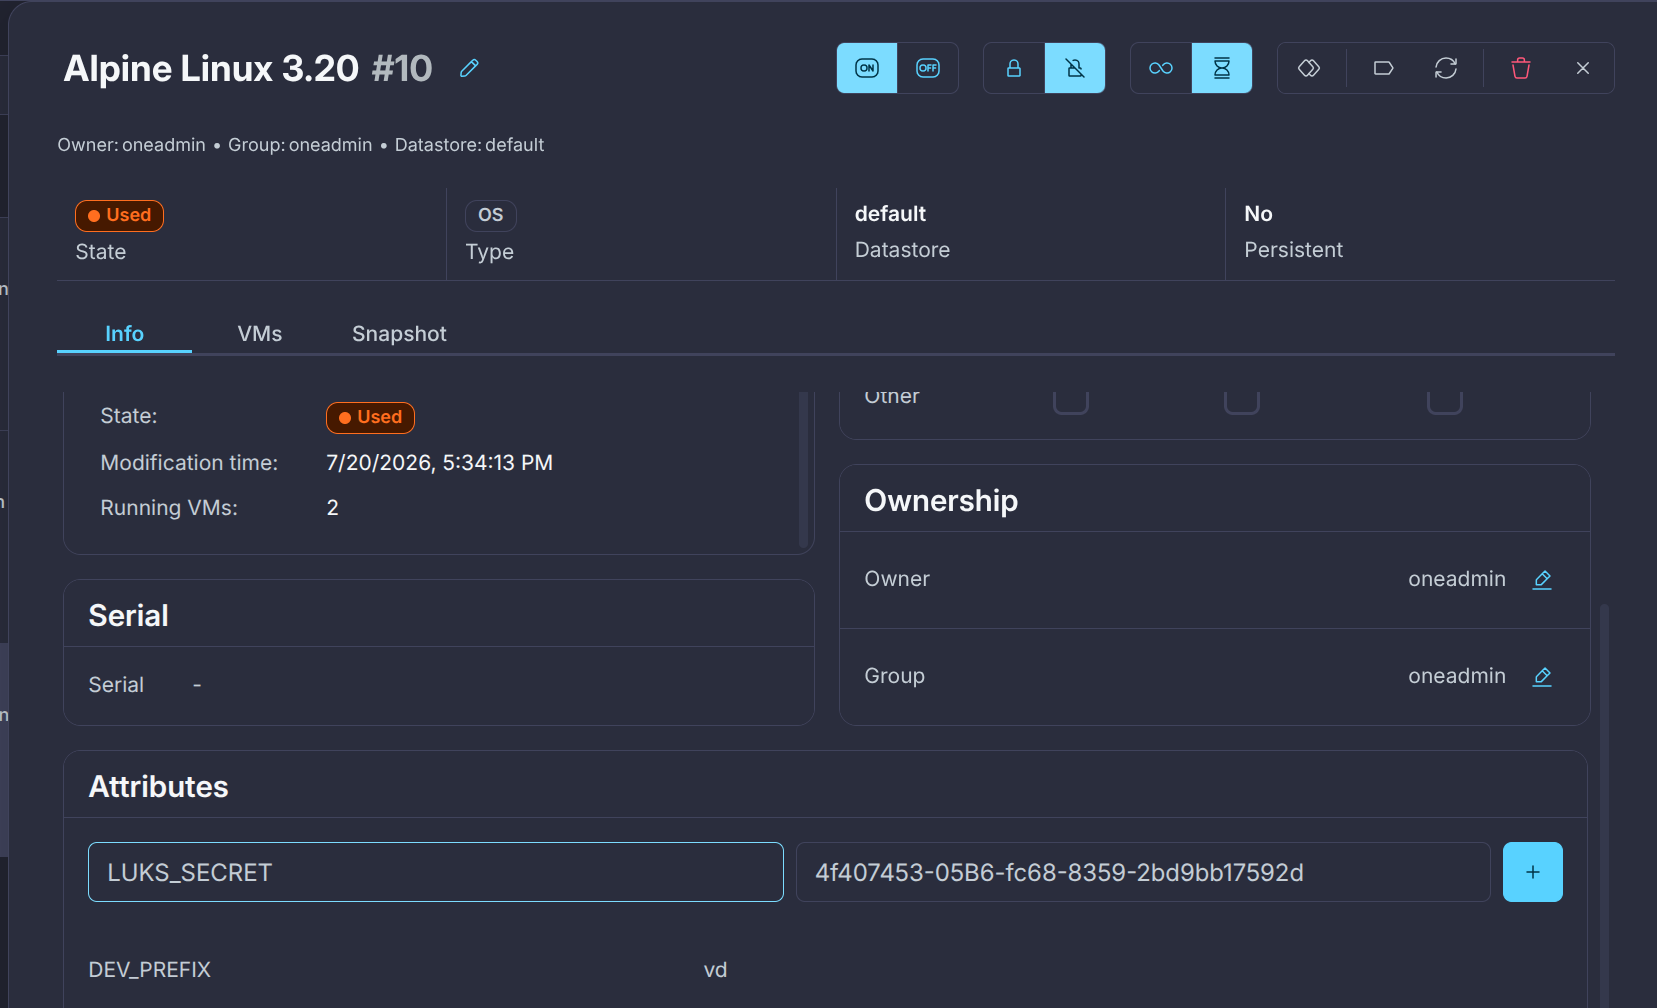Enable the image with the ON button
This screenshot has width=1657, height=1008.
click(867, 68)
